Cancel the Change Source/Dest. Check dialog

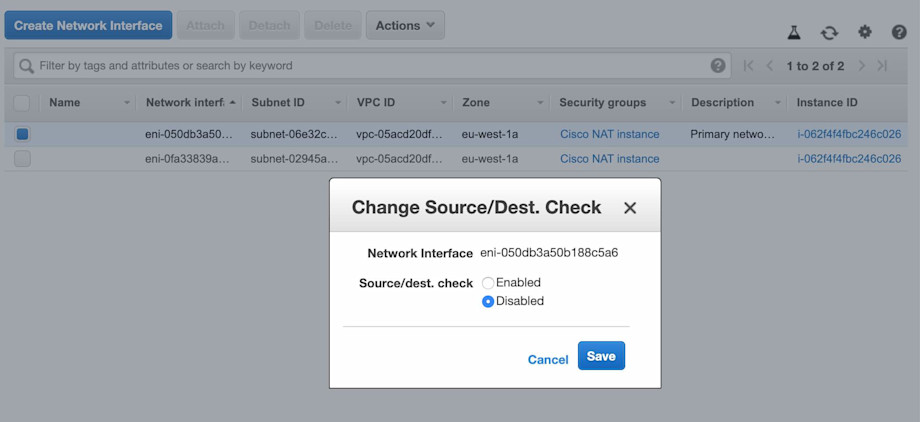(548, 360)
